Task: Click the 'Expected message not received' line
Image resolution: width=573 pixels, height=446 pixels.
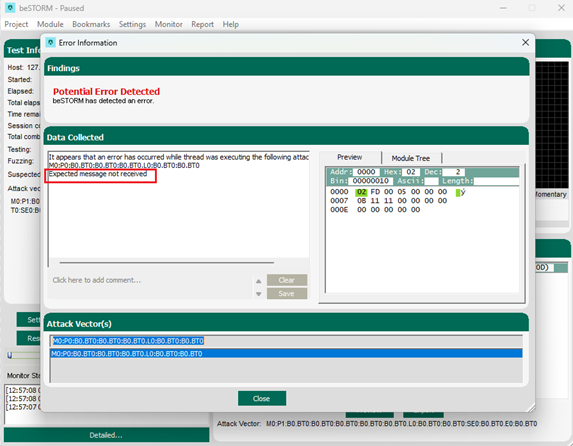Action: (x=98, y=174)
